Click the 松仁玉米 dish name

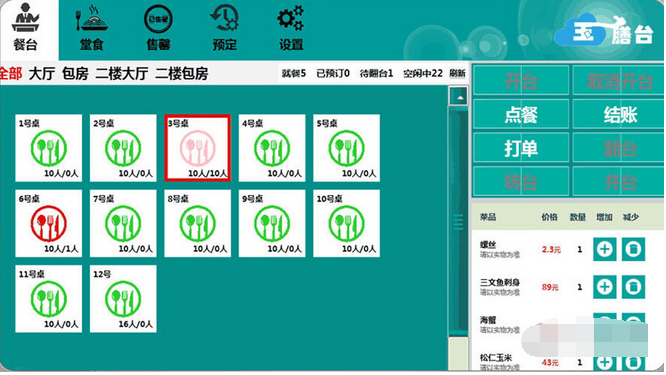496,358
